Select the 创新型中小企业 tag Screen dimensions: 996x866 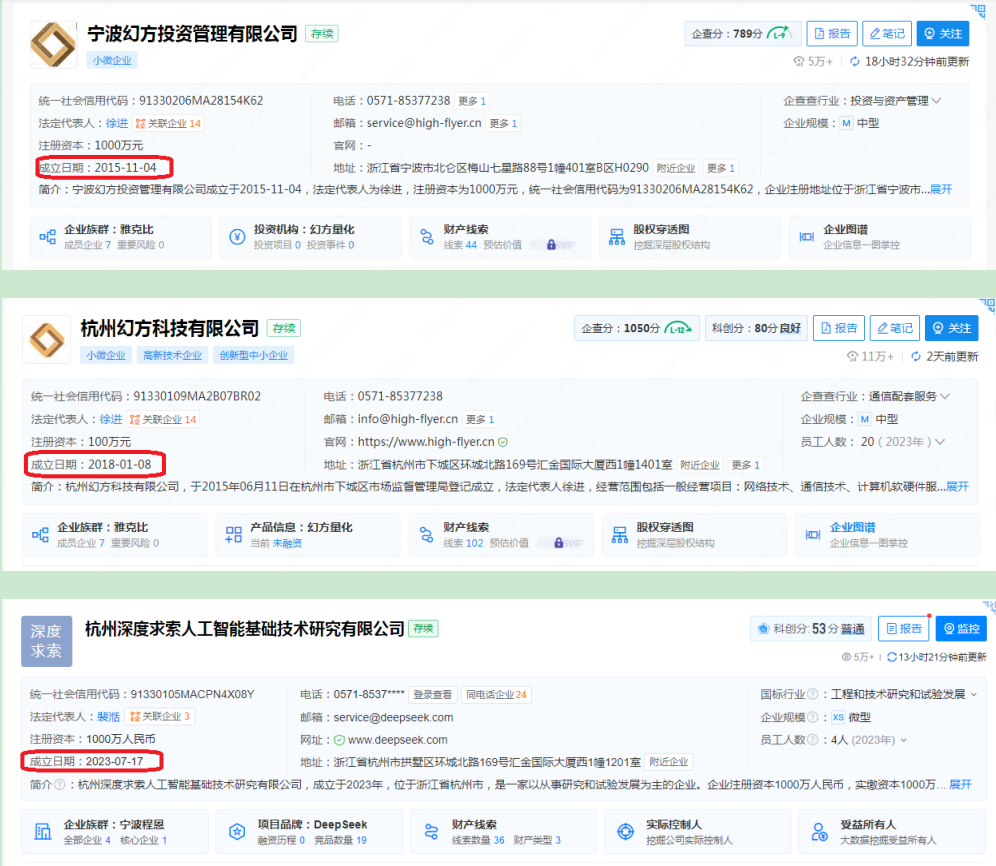(253, 355)
